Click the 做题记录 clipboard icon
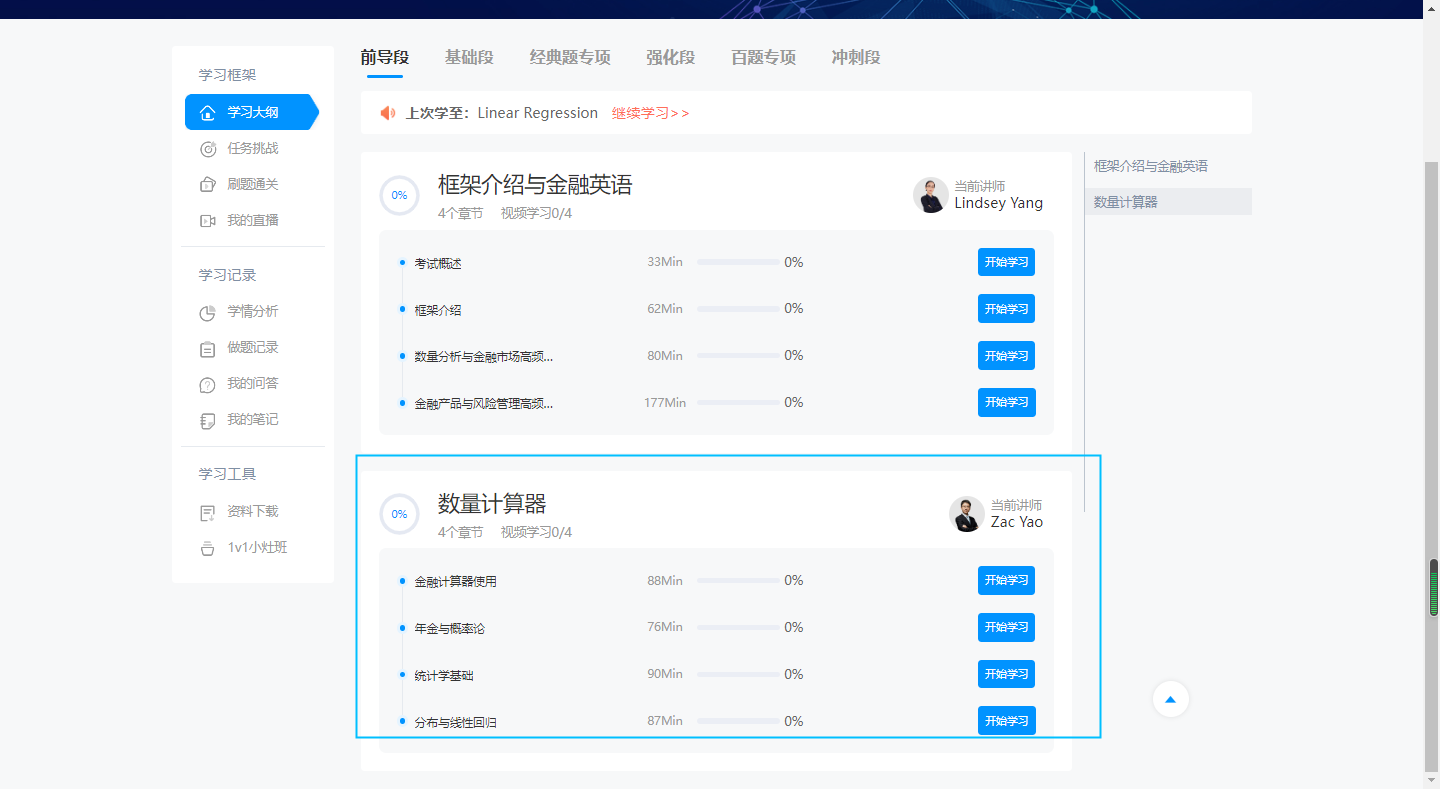 tap(208, 349)
